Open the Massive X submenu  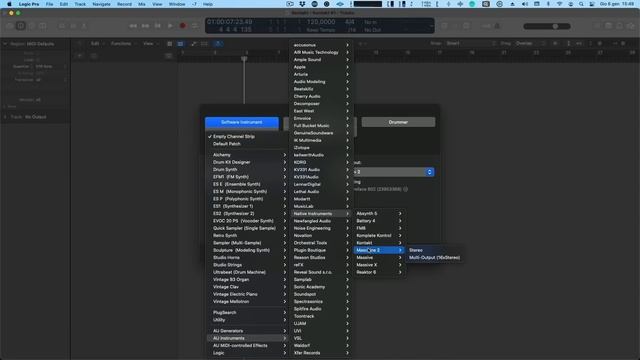click(379, 265)
